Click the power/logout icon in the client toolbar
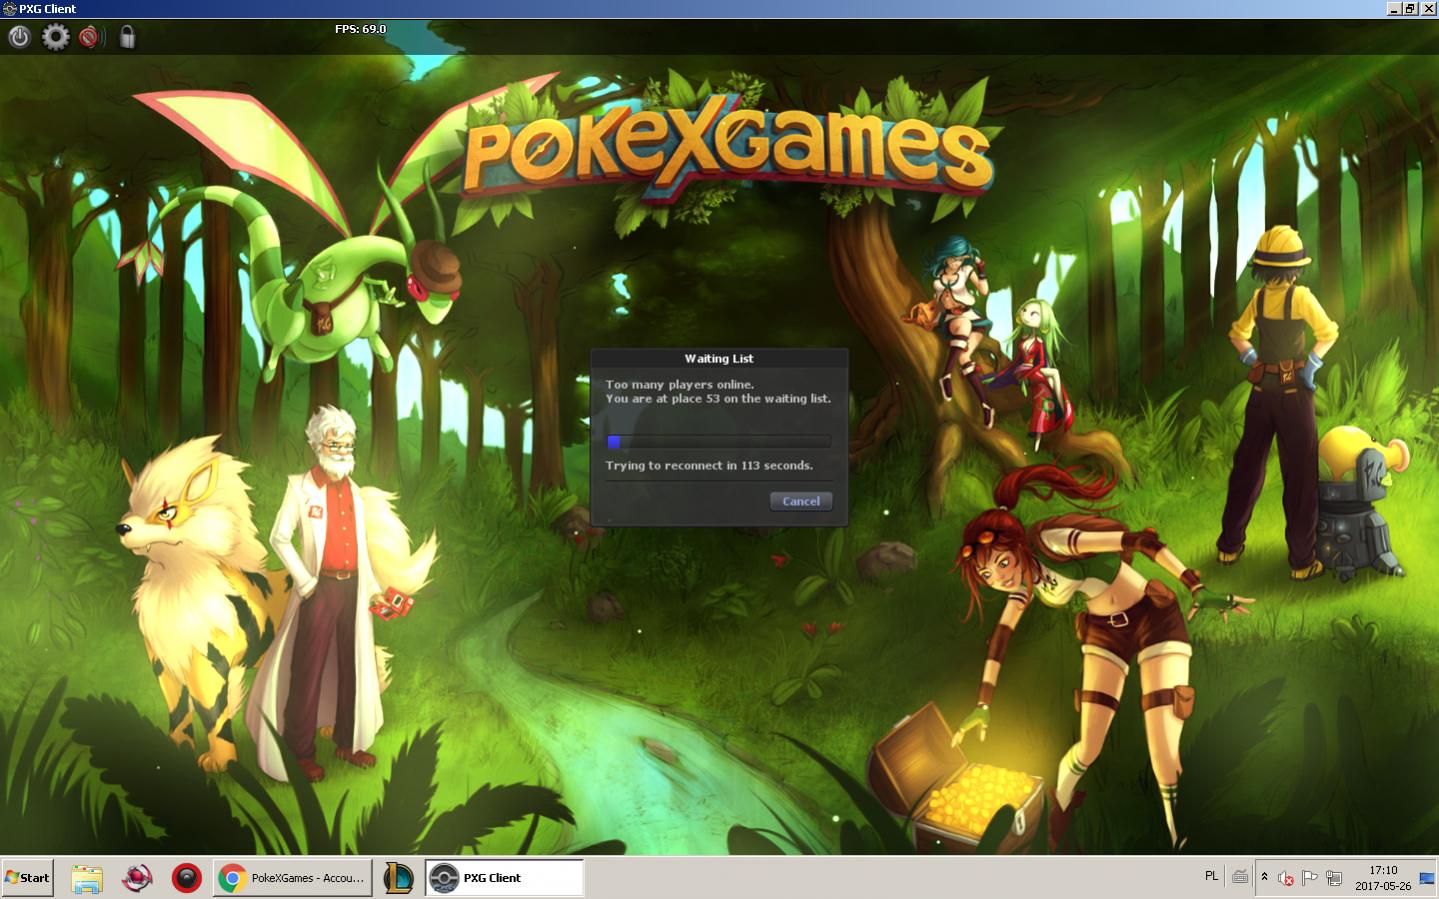The image size is (1439, 899). [19, 37]
